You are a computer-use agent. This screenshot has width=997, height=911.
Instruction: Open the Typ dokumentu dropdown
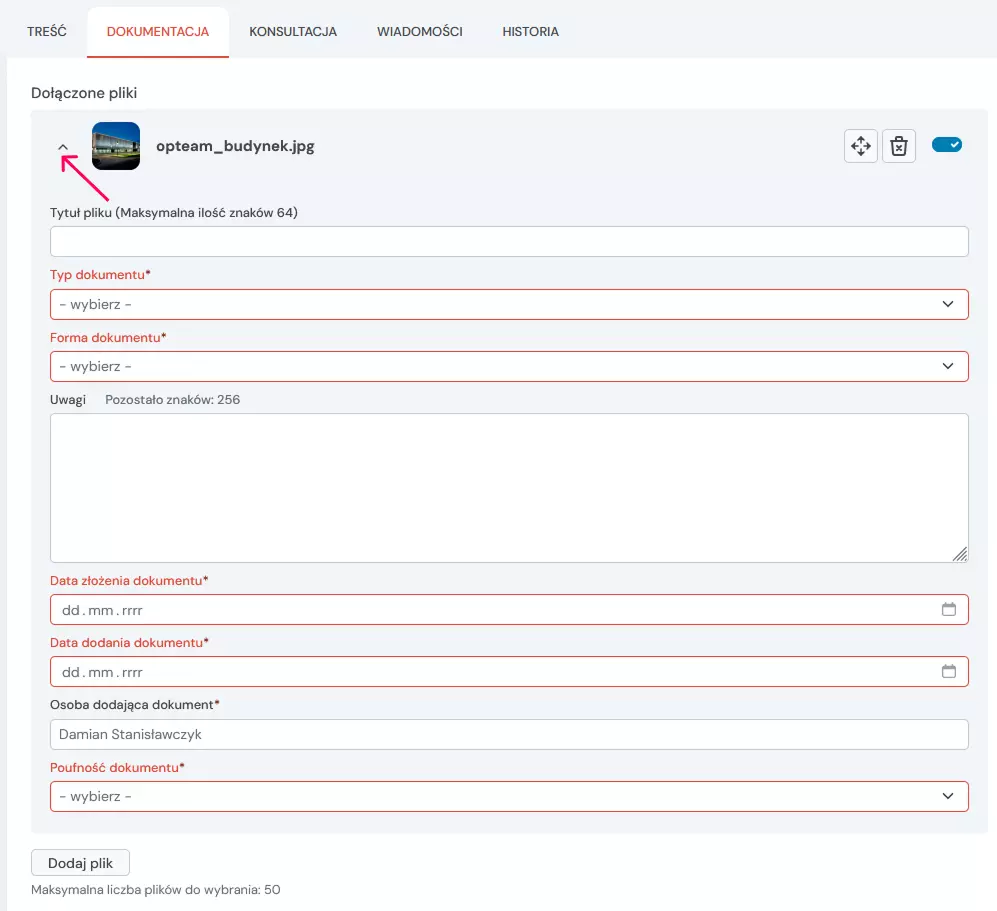[508, 304]
